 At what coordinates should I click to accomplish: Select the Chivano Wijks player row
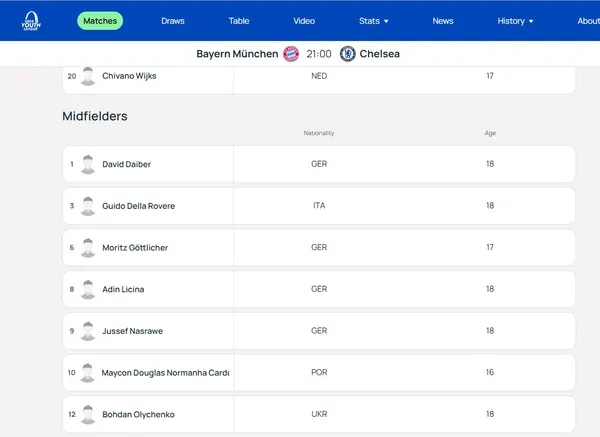(318, 76)
